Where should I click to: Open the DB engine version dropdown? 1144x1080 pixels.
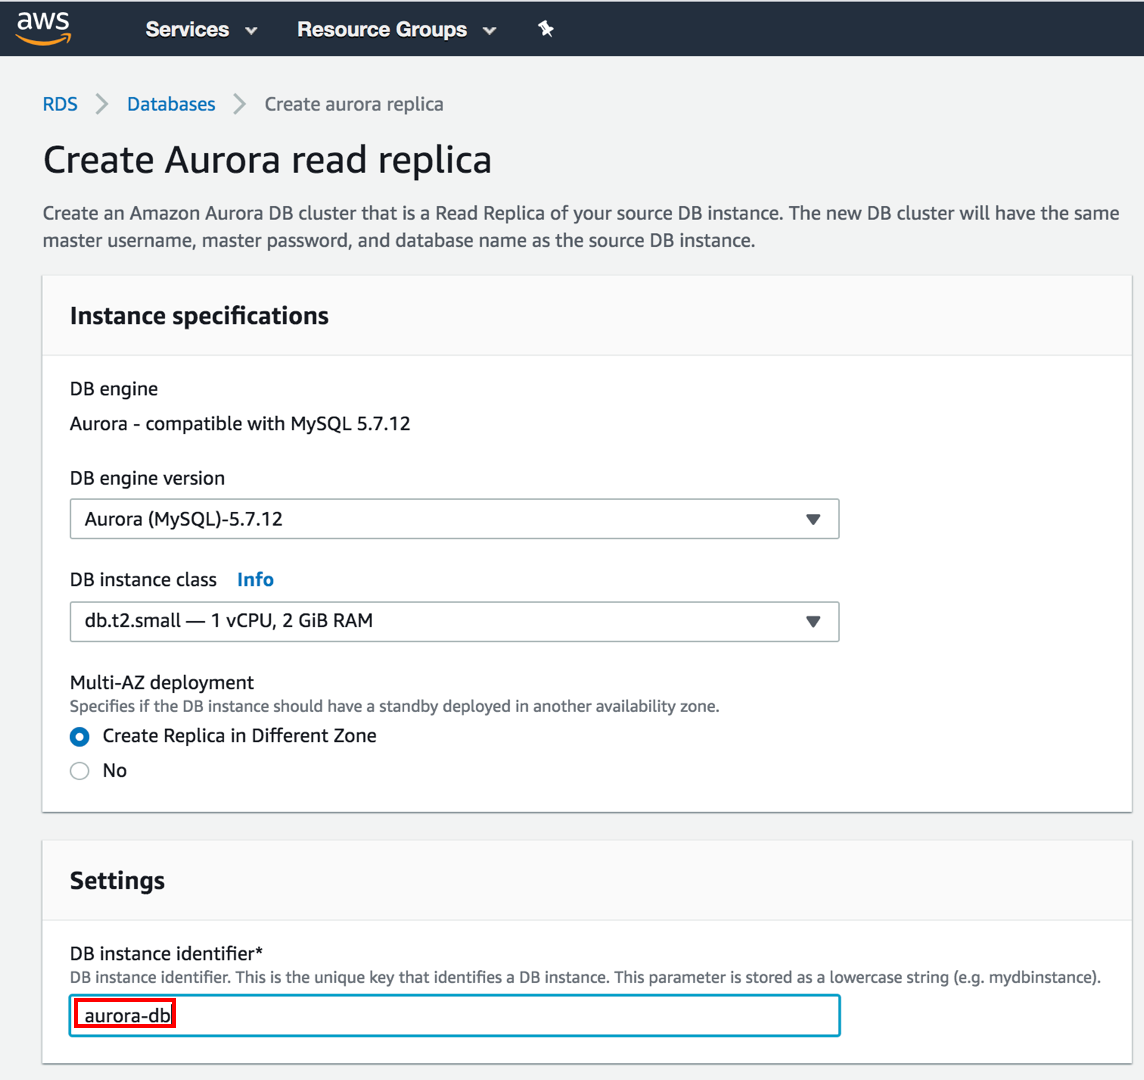[455, 519]
